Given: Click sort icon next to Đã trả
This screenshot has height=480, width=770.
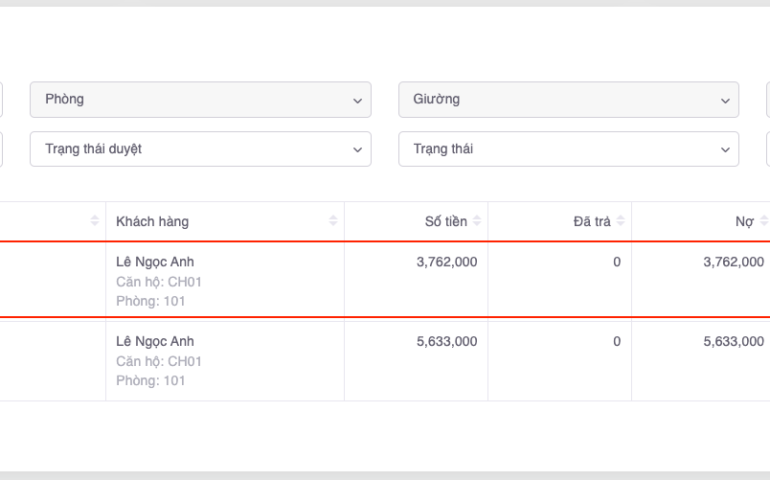Looking at the screenshot, I should [620, 221].
